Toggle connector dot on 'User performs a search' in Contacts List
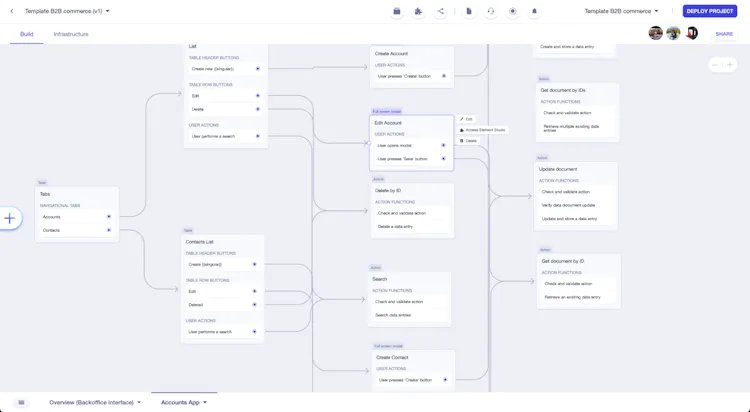This screenshot has height=412, width=750. point(254,332)
